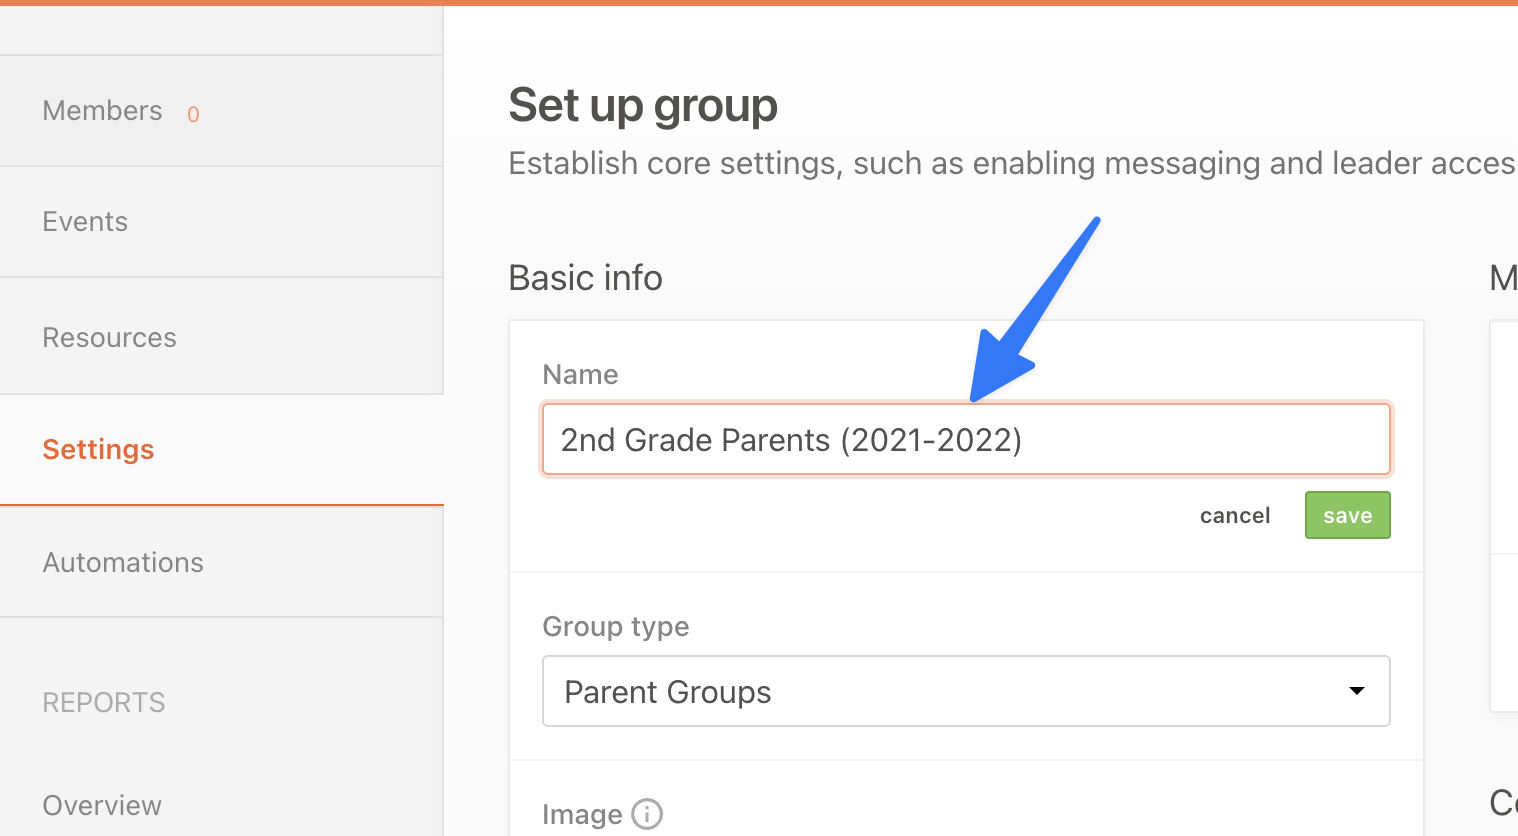Click the Establish core settings description text
This screenshot has height=836, width=1518.
click(1012, 163)
